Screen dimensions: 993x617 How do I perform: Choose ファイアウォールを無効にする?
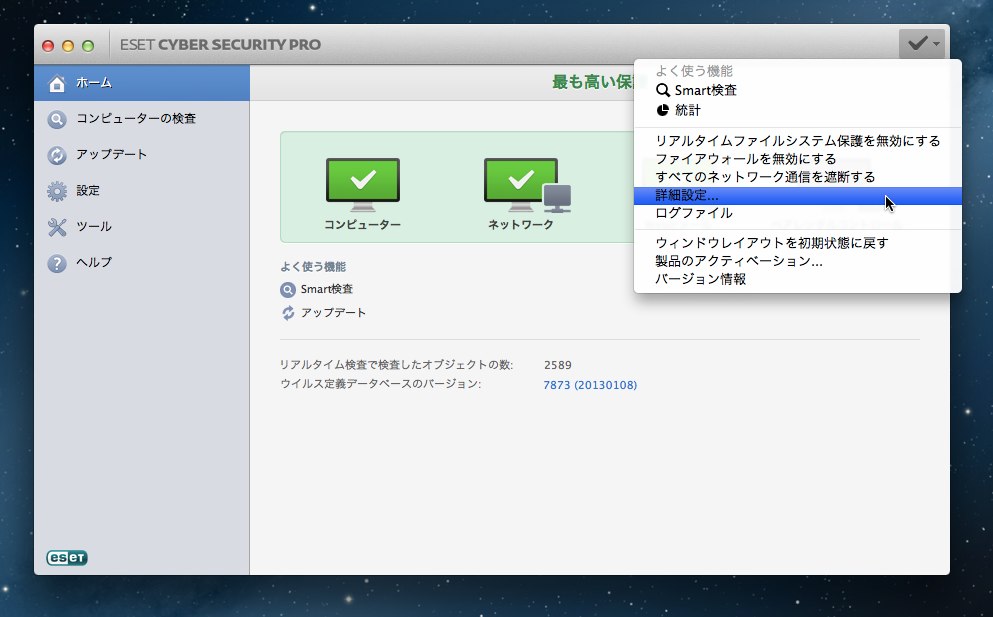pyautogui.click(x=797, y=158)
